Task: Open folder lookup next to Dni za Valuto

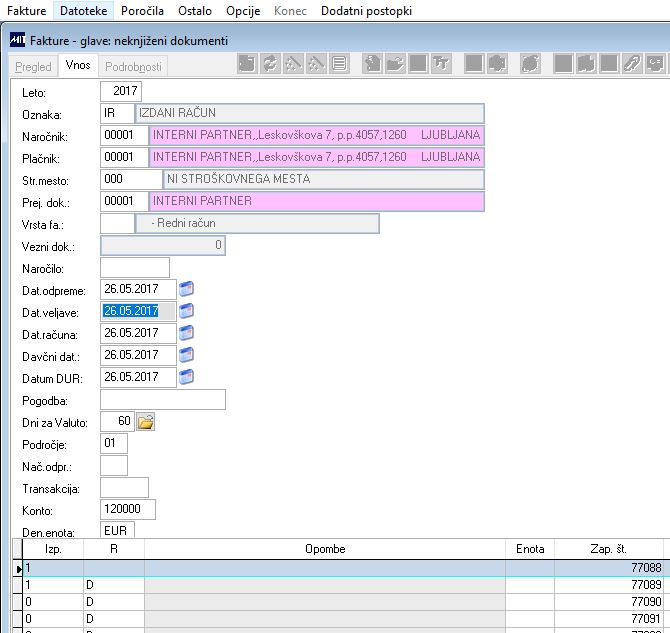Action: [146, 422]
